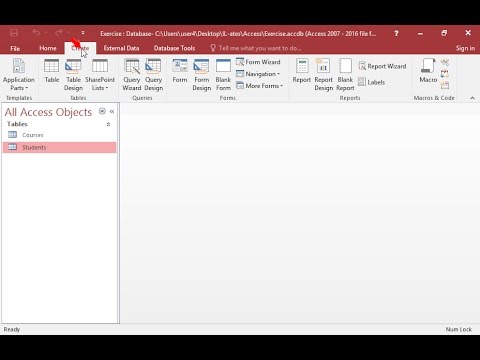Expand the SharePoint Lists menu
This screenshot has width=480, height=360.
coord(100,75)
